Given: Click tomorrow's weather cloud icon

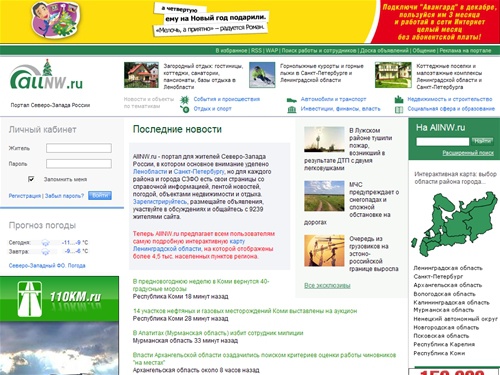Looking at the screenshot, I should click(x=46, y=251).
